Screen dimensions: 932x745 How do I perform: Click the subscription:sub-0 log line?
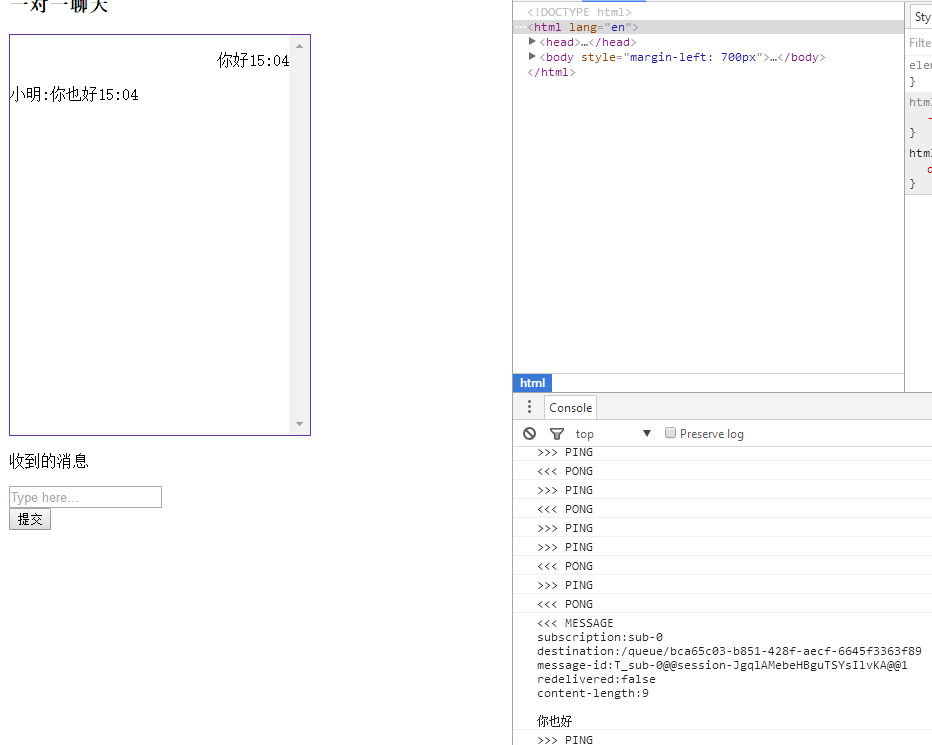click(x=600, y=637)
